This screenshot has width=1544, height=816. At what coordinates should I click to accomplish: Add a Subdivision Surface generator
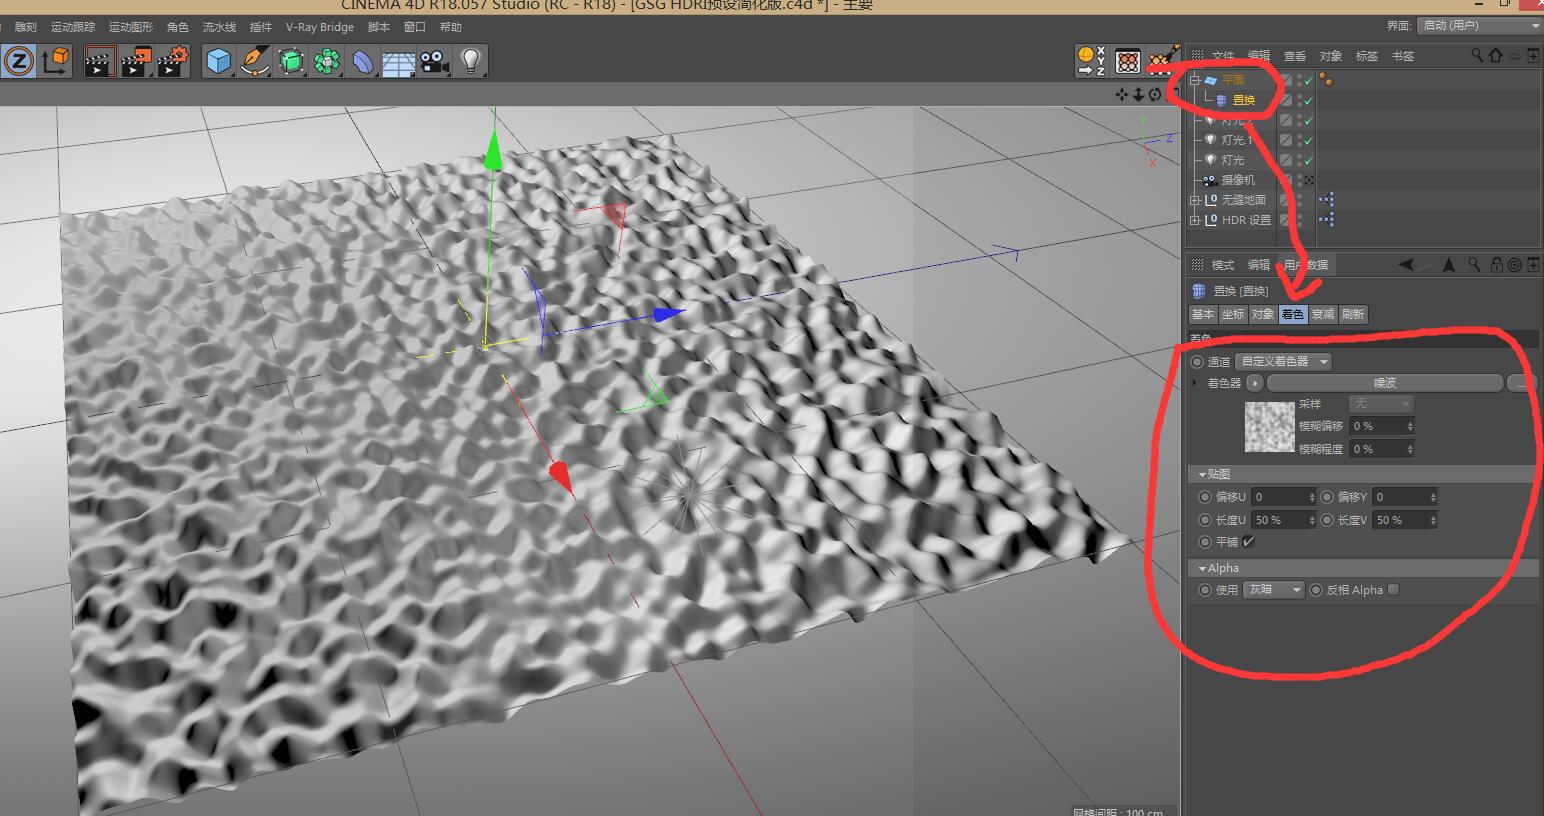pyautogui.click(x=291, y=61)
